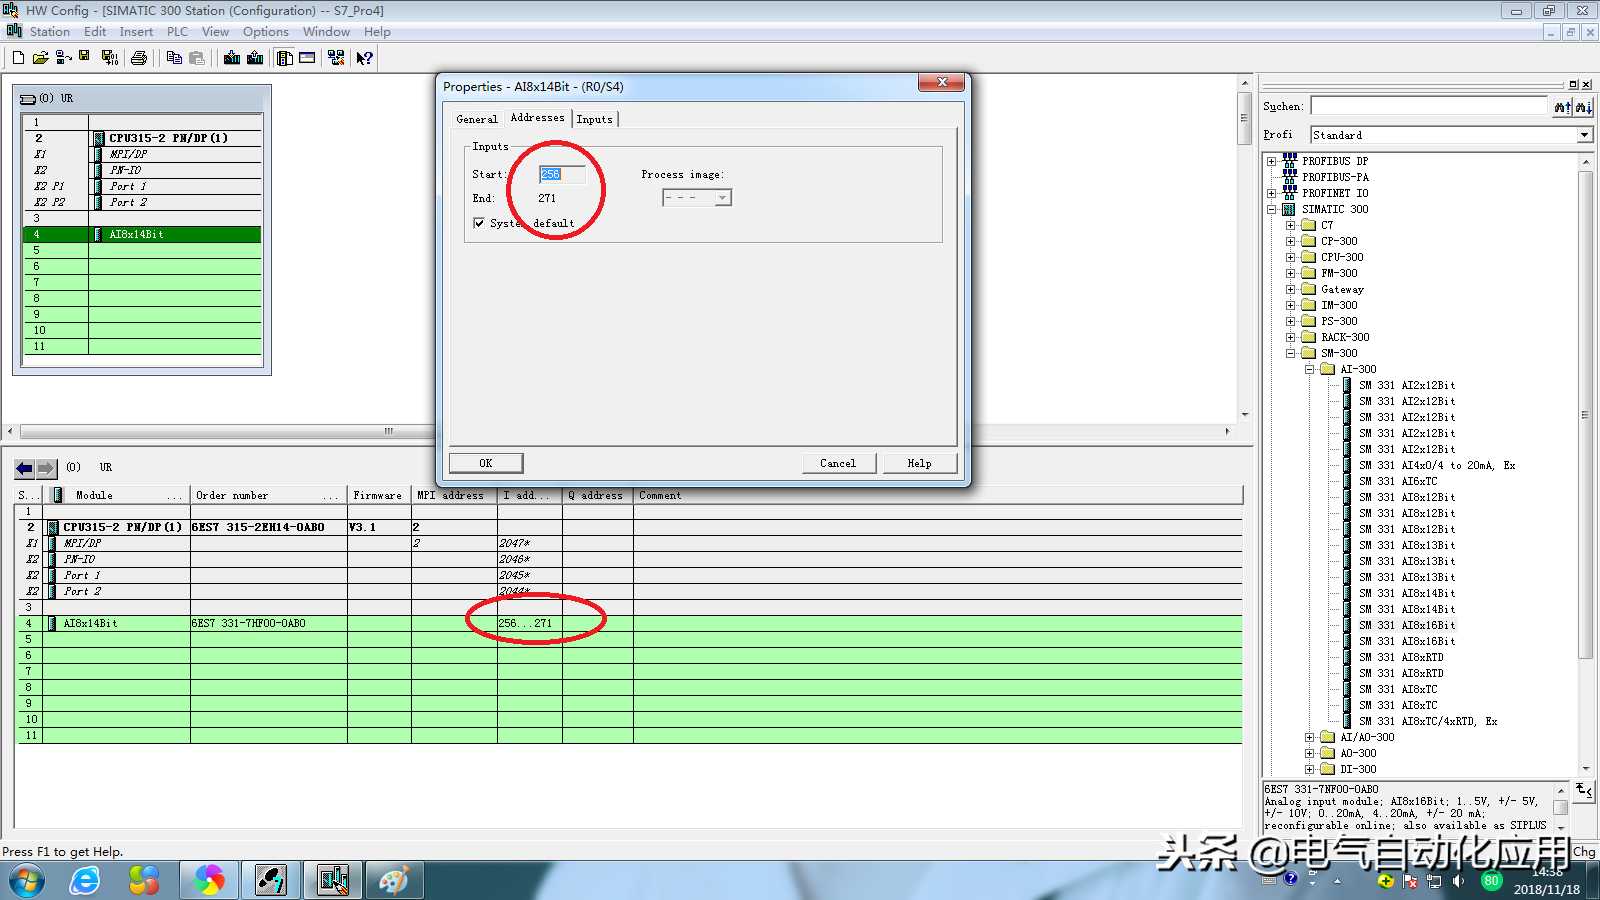The width and height of the screenshot is (1600, 900).
Task: Click the Open station folder icon
Action: coord(40,58)
